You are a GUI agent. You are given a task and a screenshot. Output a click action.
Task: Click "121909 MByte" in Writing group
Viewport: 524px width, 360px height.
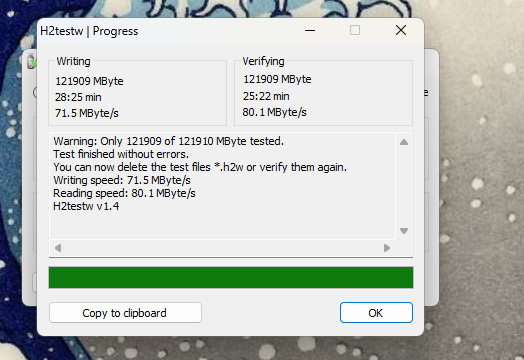(89, 81)
